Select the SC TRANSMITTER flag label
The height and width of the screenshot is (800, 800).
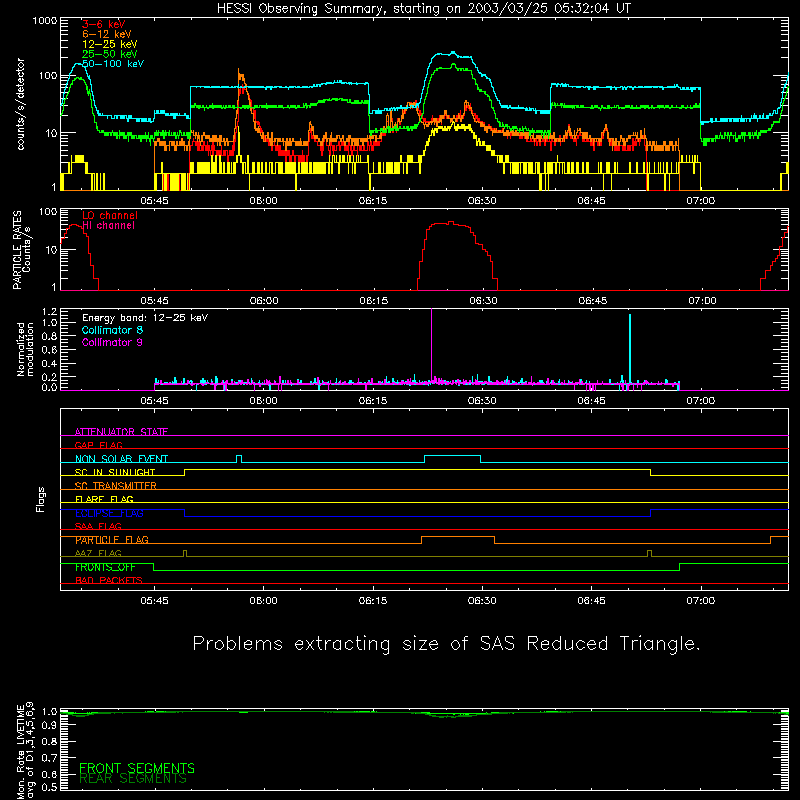pos(116,486)
